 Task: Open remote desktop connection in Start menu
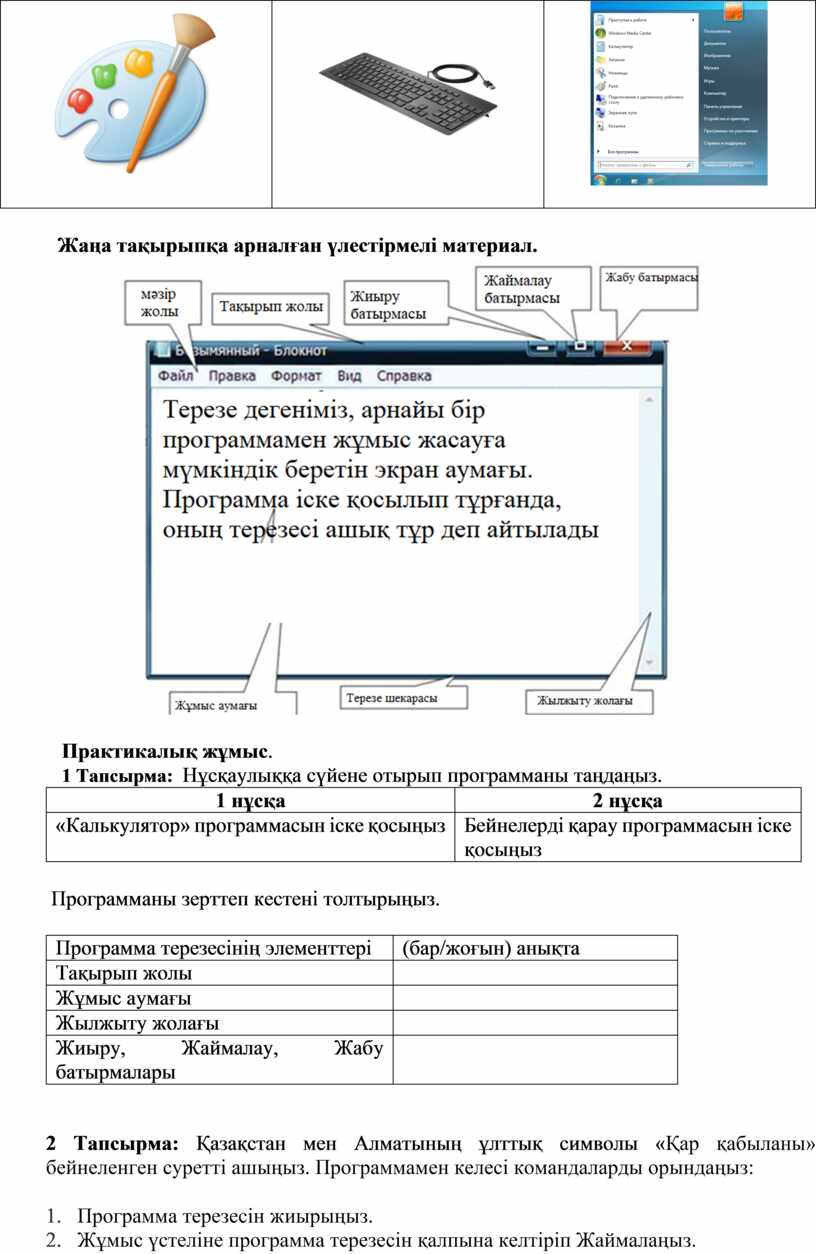click(x=640, y=99)
